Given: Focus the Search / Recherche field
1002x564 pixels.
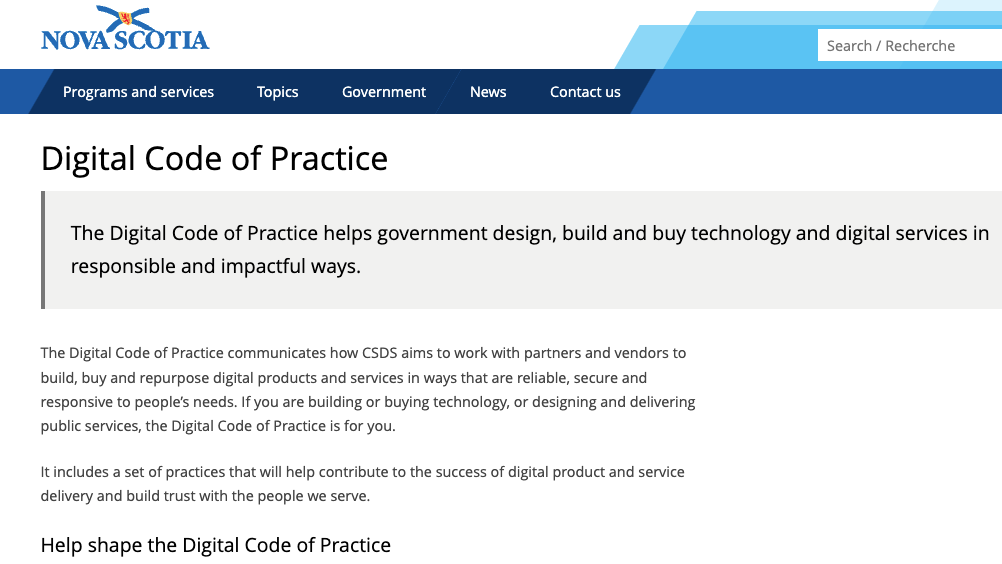Looking at the screenshot, I should [x=908, y=46].
